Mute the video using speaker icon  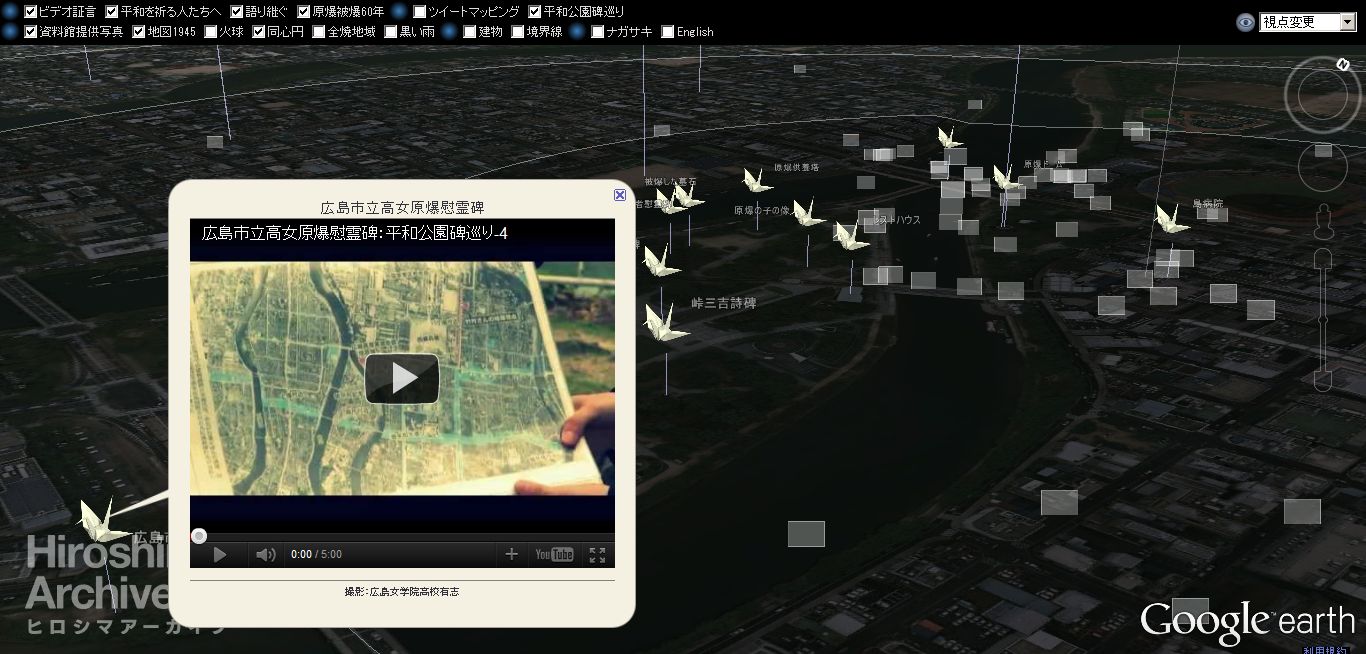[x=266, y=554]
